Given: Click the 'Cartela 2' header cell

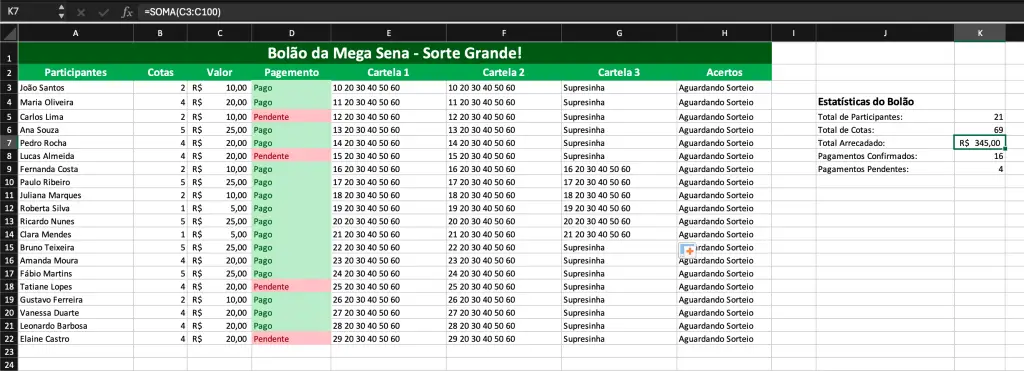Looking at the screenshot, I should 504,73.
